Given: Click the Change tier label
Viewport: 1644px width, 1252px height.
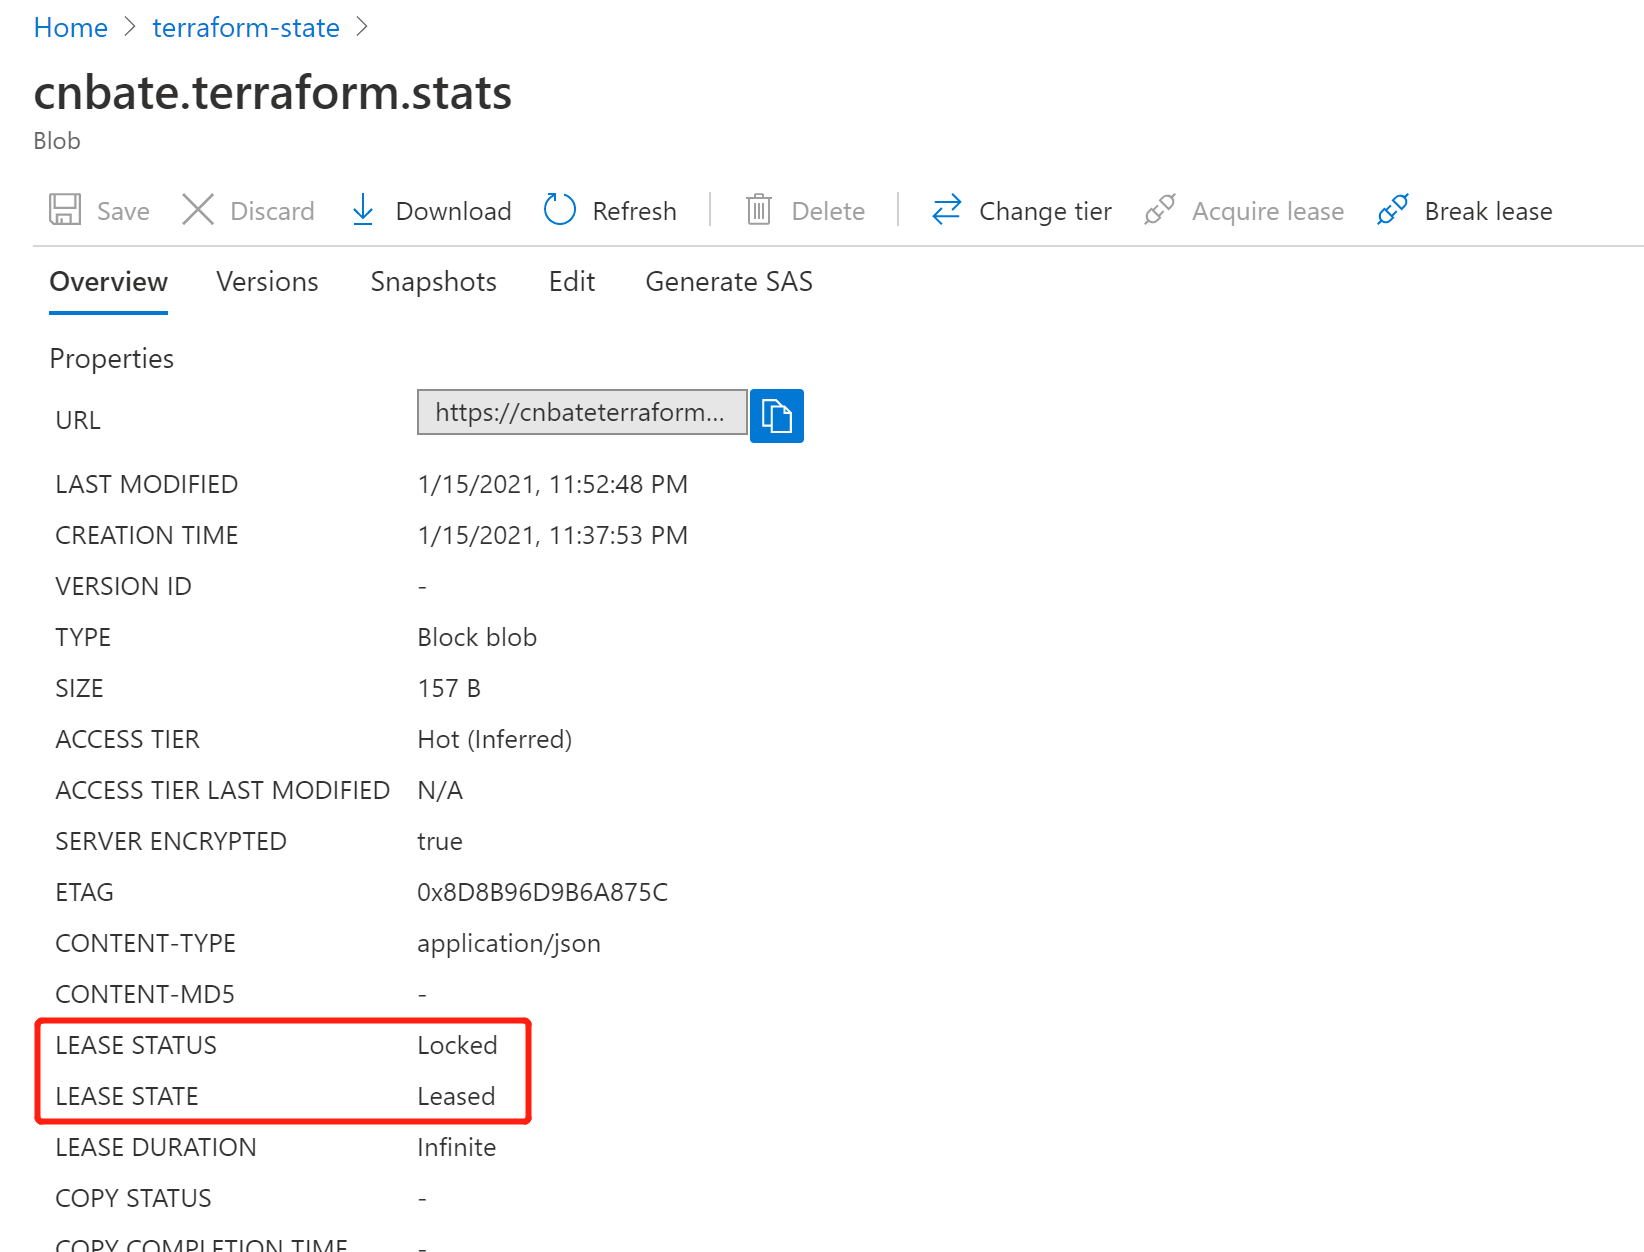Looking at the screenshot, I should coord(1045,211).
